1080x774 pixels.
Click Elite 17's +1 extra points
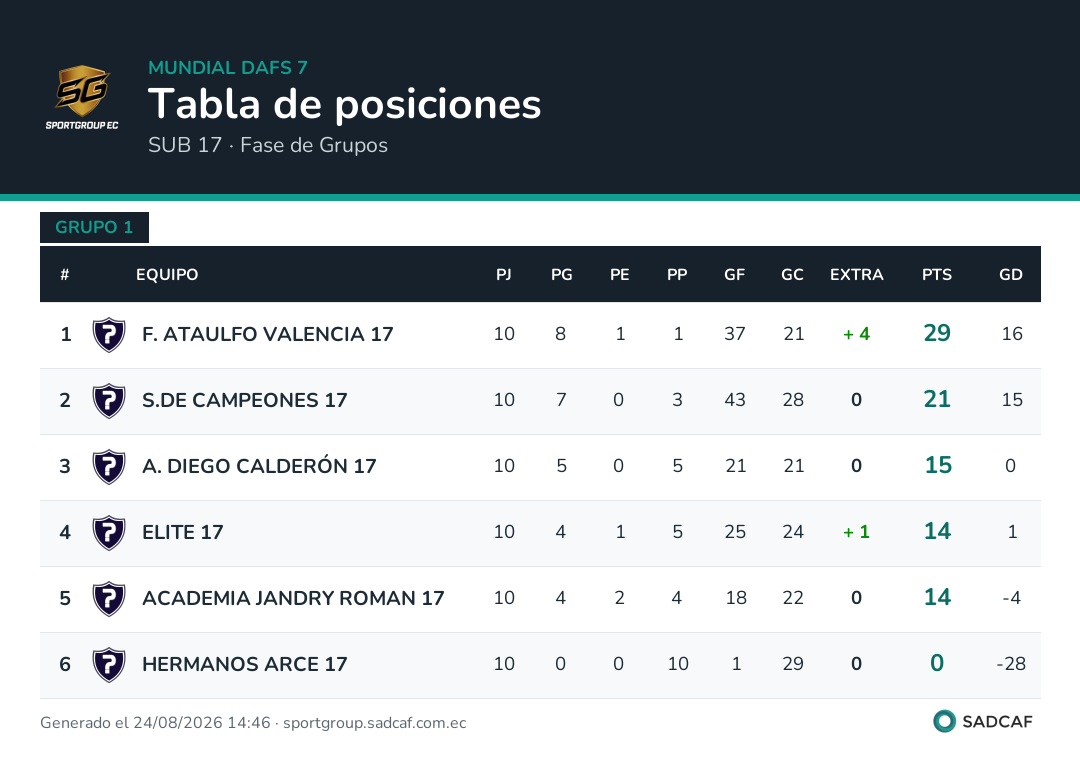click(856, 532)
